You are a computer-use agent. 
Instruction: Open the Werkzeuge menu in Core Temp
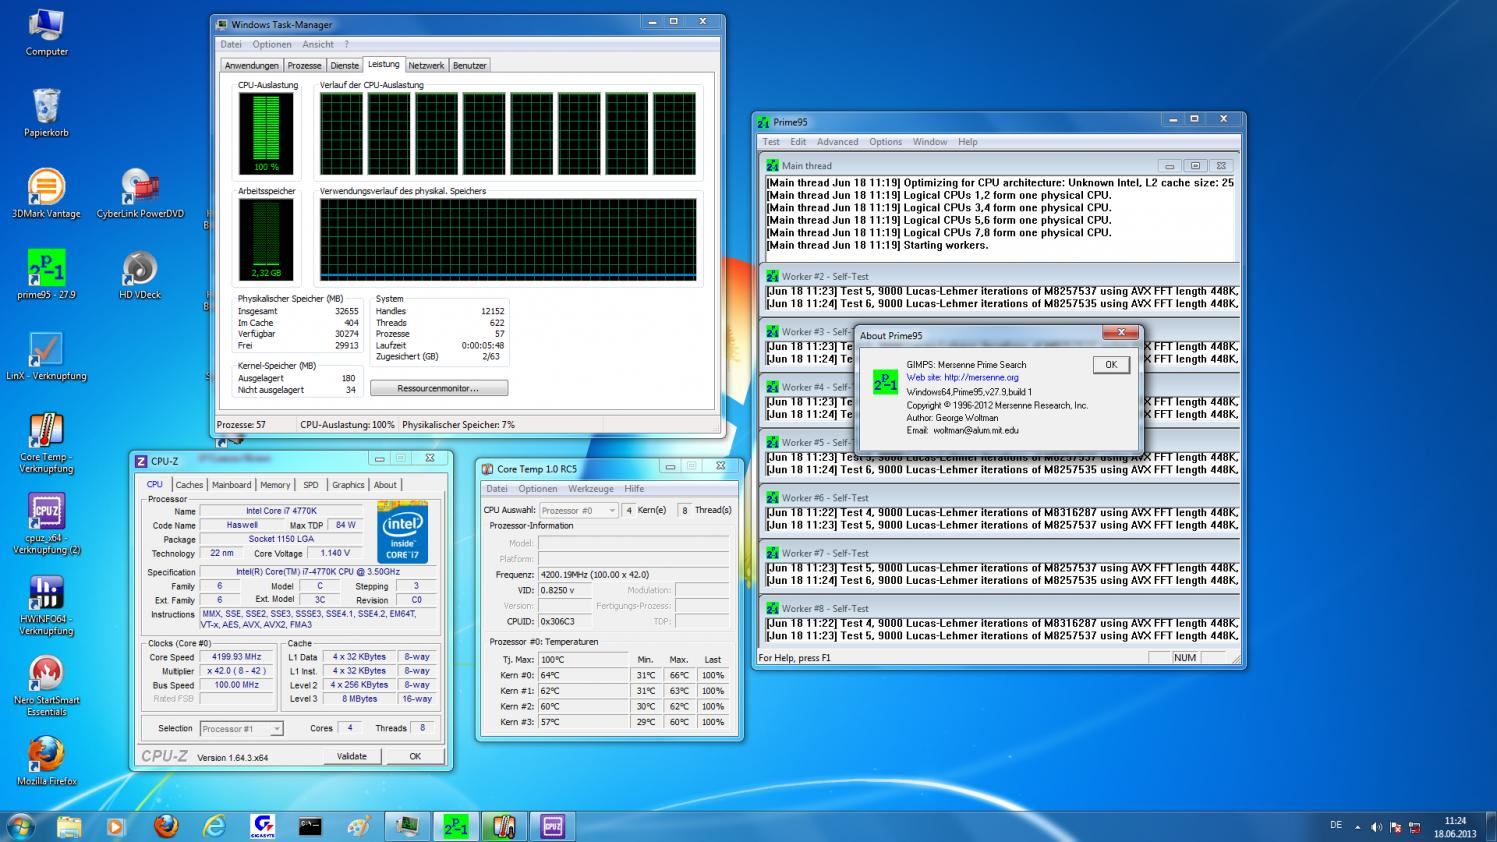point(591,489)
